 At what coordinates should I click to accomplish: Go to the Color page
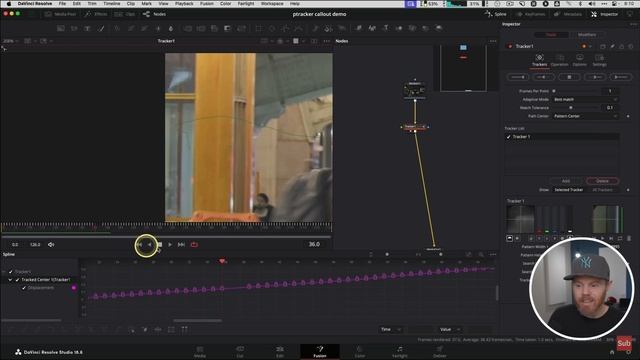(x=360, y=351)
